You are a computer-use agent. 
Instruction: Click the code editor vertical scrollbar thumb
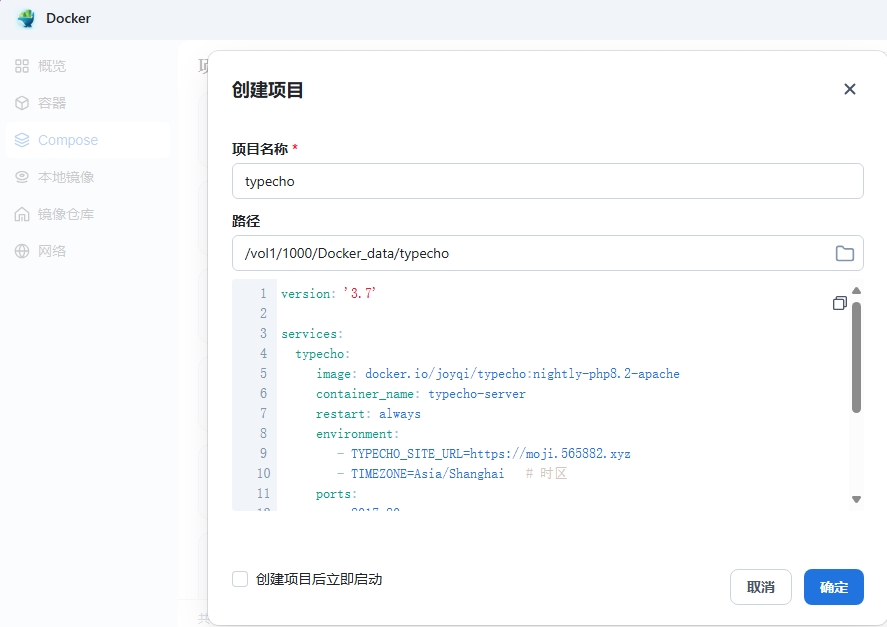(856, 357)
